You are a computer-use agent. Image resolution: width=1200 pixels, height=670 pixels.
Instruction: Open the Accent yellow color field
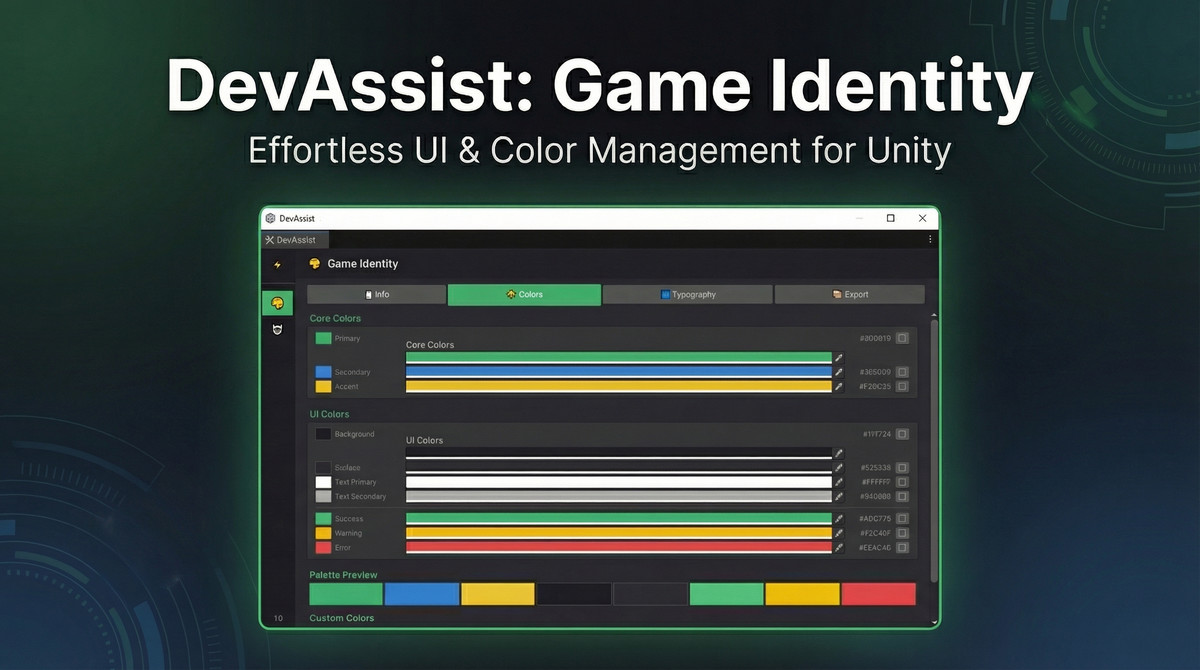(619, 386)
